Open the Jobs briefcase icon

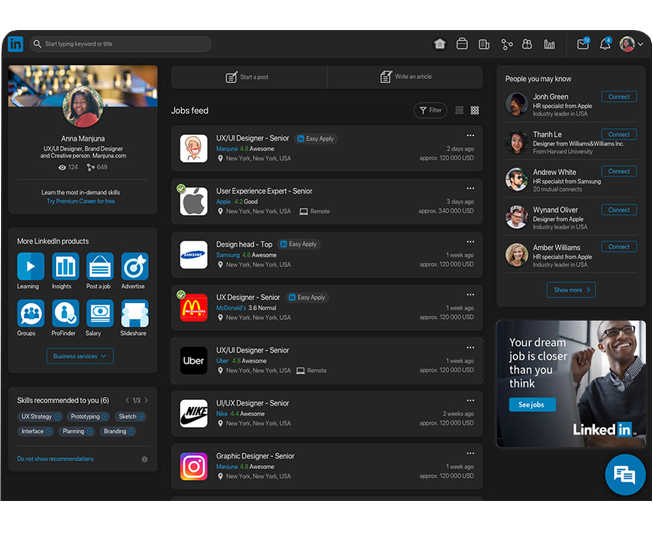tap(462, 44)
